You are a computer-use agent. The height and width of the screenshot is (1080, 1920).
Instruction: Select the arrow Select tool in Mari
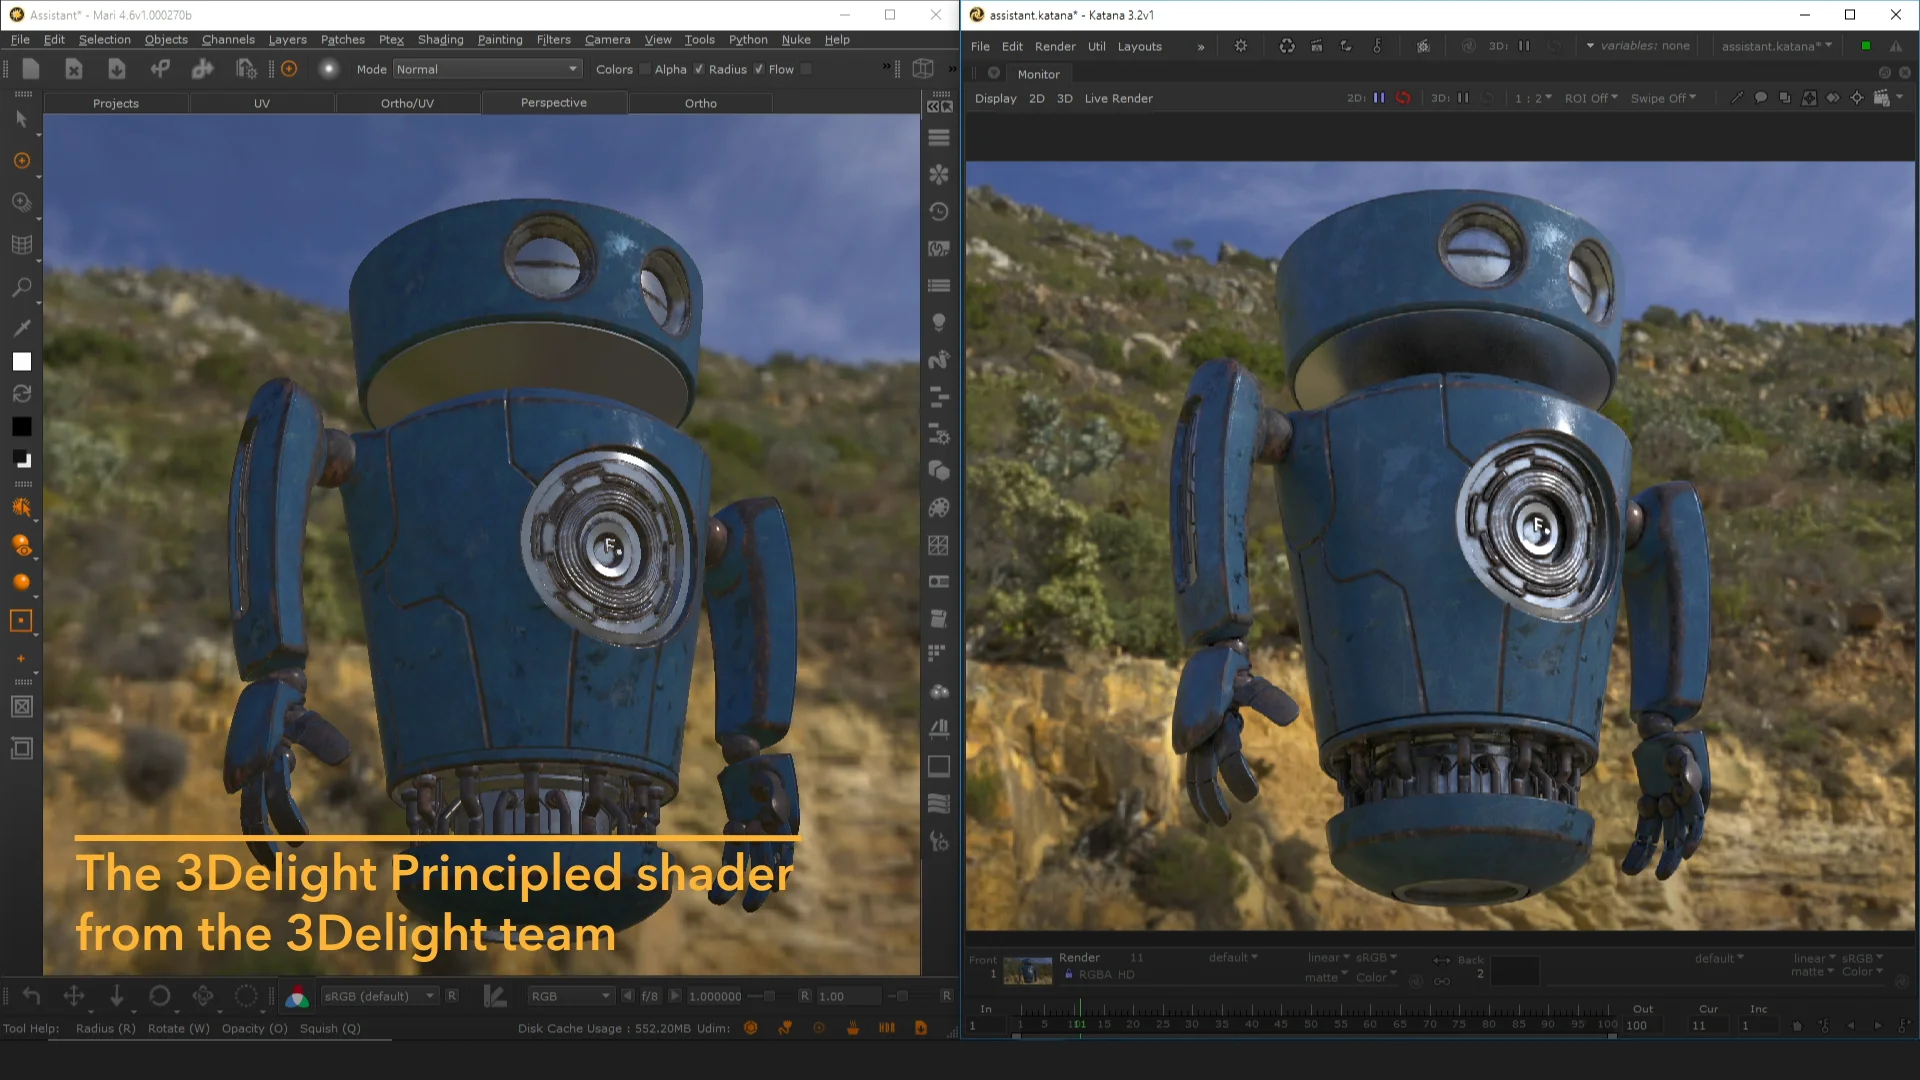21,119
